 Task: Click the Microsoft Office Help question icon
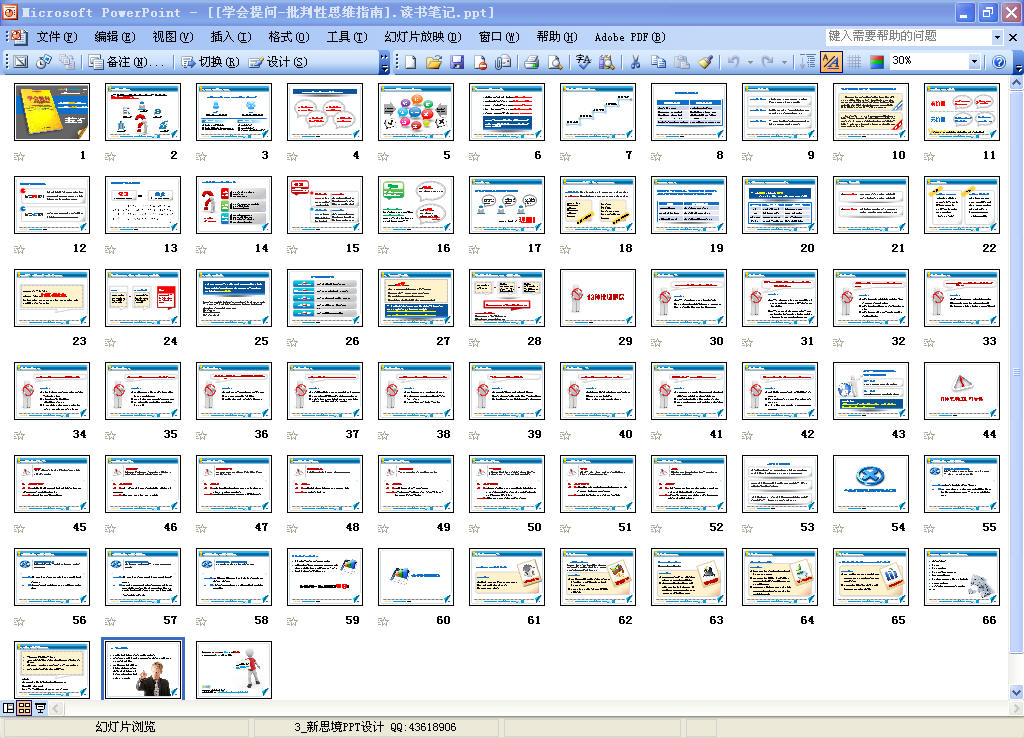(999, 61)
